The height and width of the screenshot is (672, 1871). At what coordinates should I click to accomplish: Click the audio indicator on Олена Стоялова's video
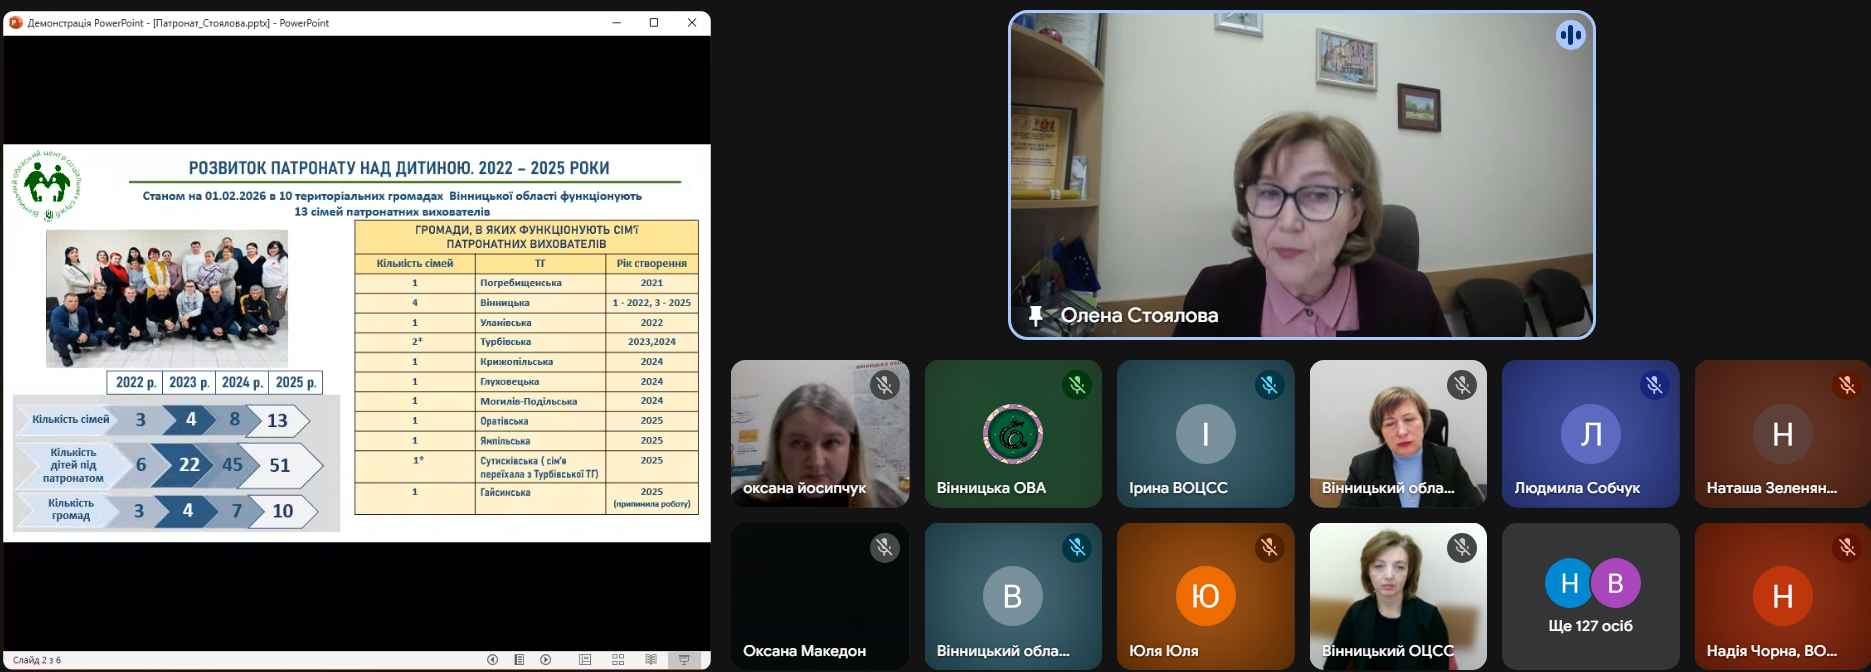(1570, 36)
